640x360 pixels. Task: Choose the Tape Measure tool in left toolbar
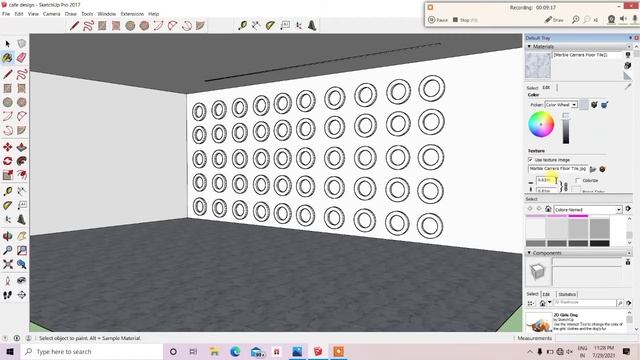(7, 191)
